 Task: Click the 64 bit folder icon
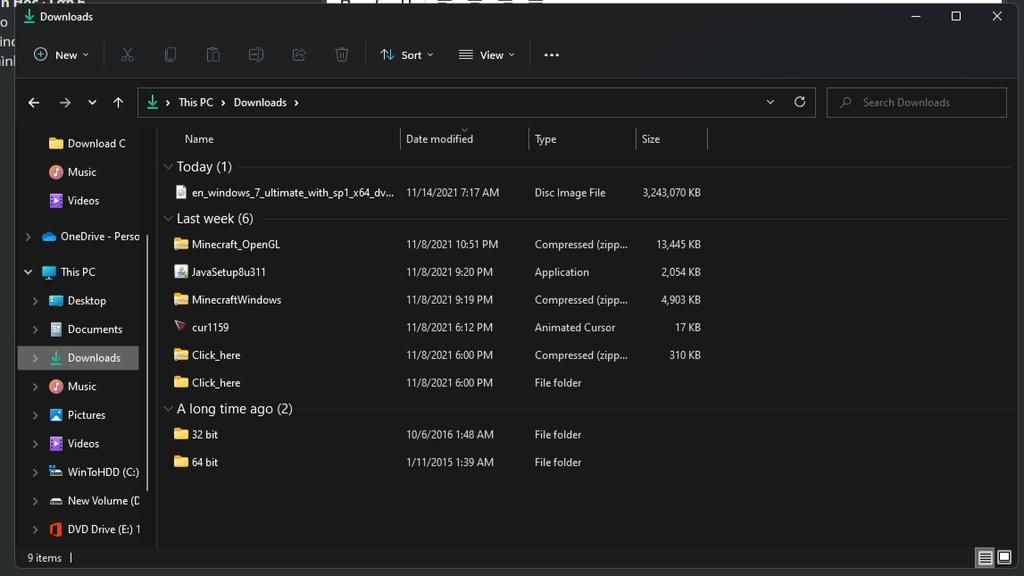tap(181, 462)
